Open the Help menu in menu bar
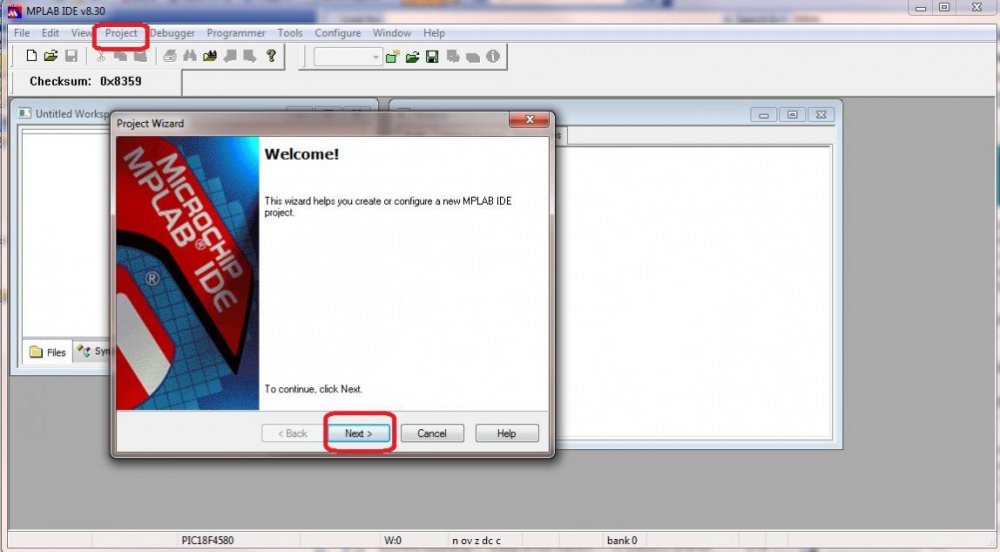The width and height of the screenshot is (1000, 552). point(434,33)
